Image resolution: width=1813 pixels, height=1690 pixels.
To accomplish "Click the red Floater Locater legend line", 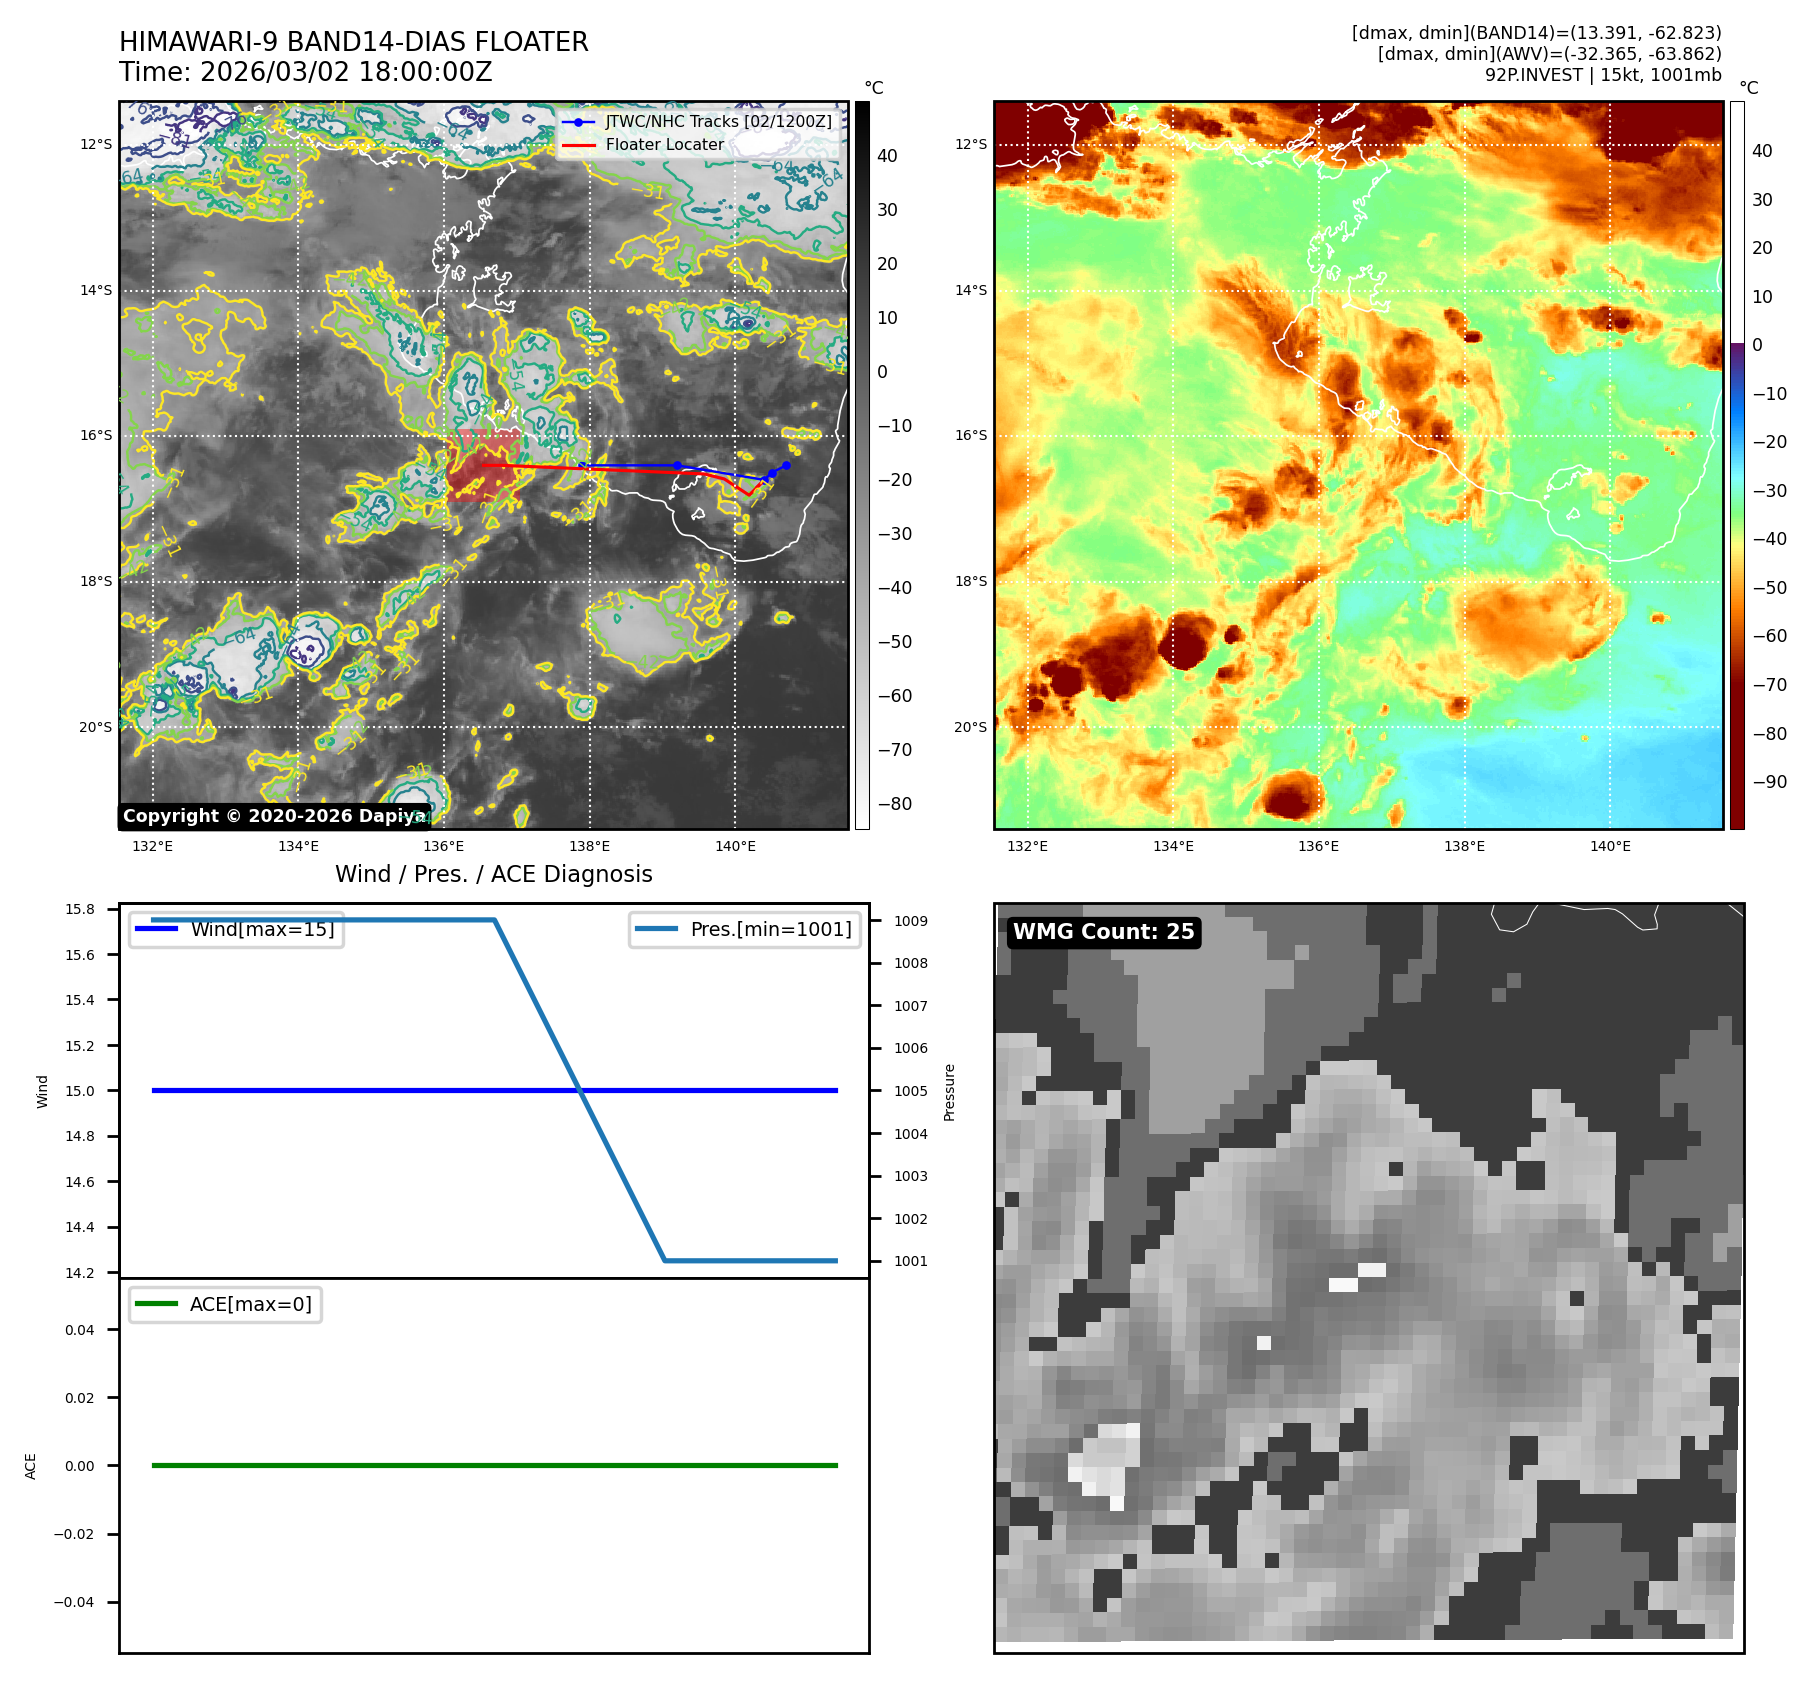I will [x=578, y=145].
